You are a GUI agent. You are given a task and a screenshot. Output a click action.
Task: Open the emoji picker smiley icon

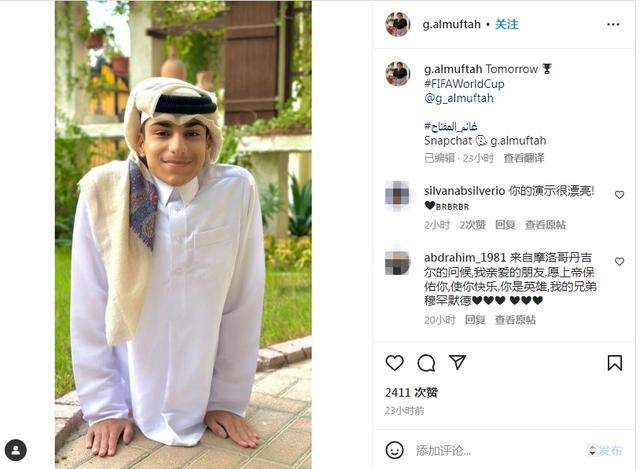394,450
